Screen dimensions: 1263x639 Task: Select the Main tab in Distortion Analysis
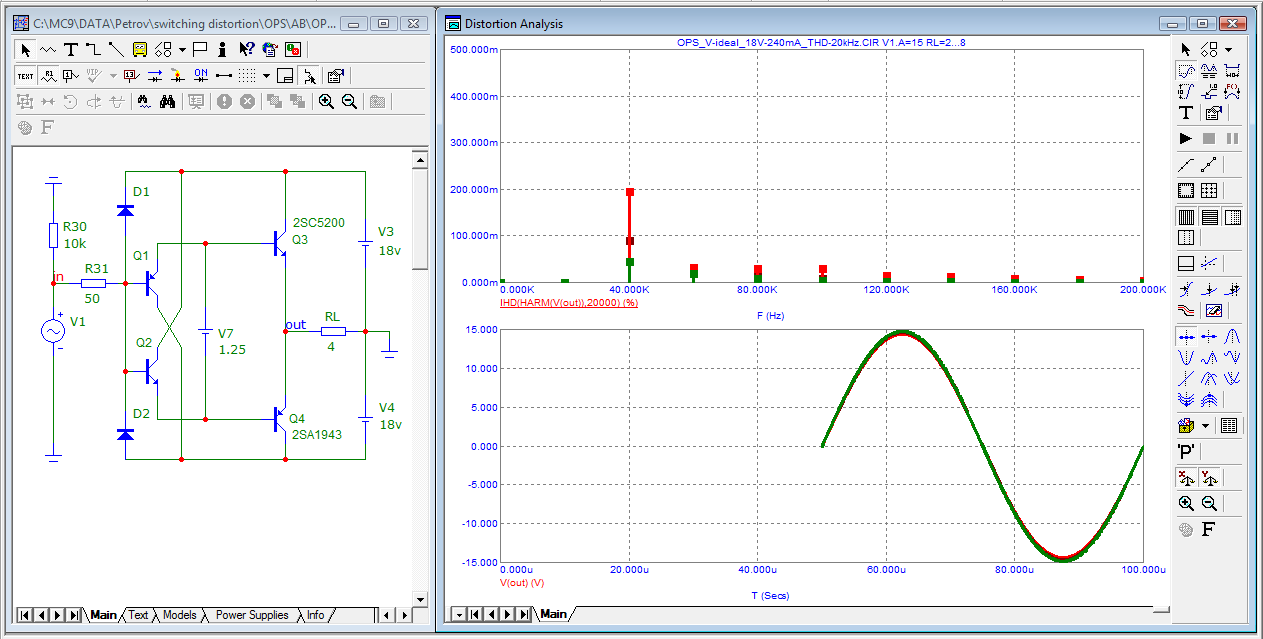pos(553,613)
